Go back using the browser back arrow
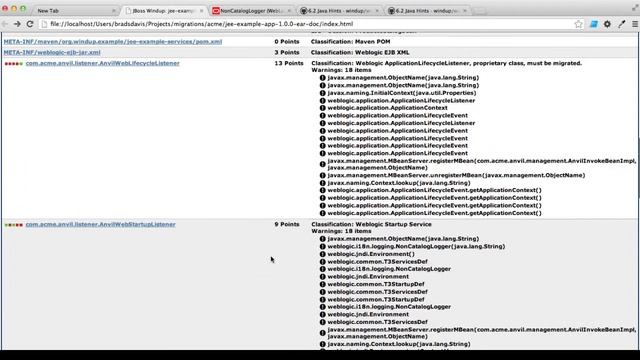640x360 pixels. pos(5,24)
